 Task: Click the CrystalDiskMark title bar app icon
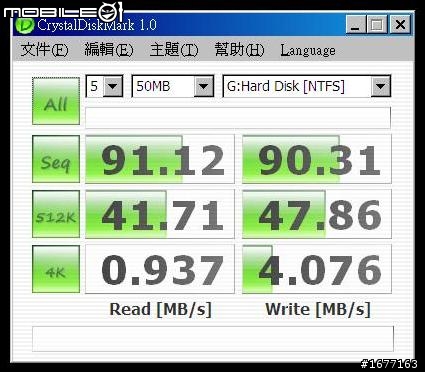click(25, 24)
